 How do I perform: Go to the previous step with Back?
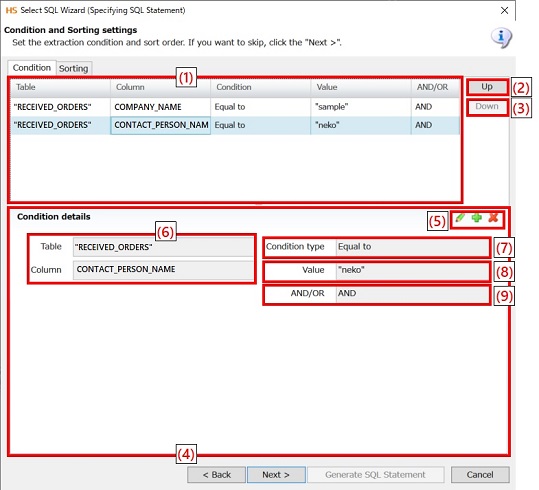pyautogui.click(x=217, y=475)
